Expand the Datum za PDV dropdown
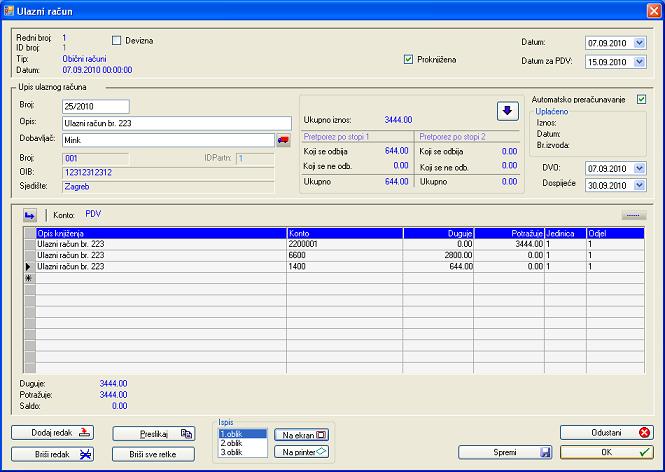This screenshot has width=665, height=472. tap(640, 62)
